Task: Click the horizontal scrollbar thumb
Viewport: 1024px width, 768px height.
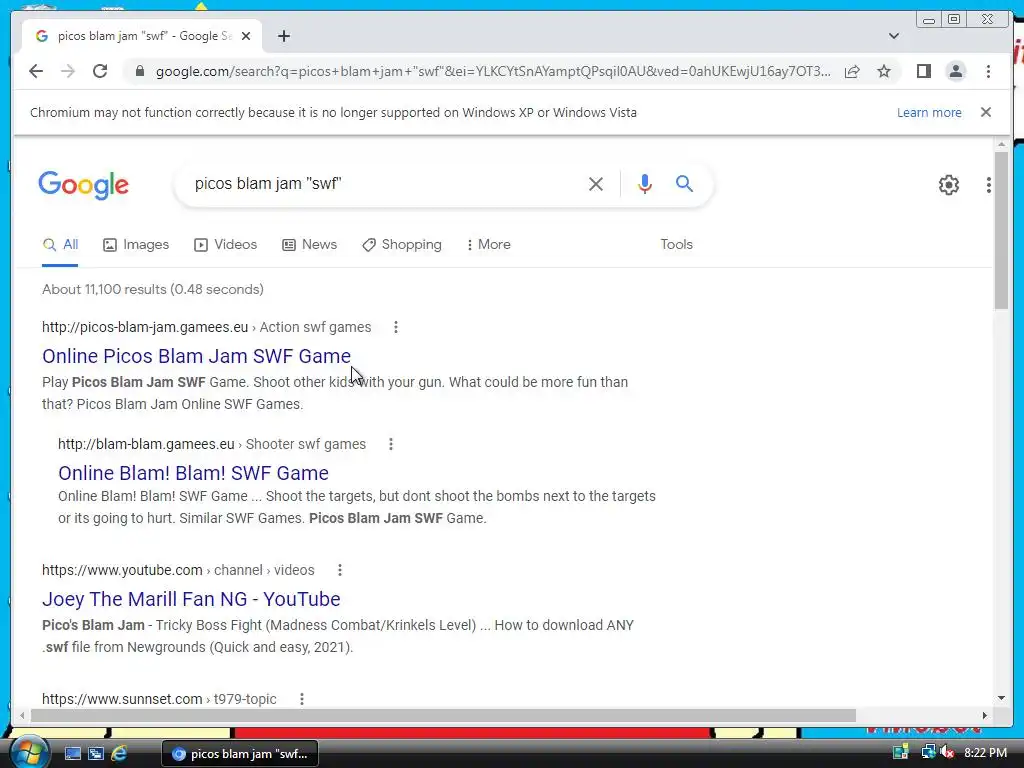Action: tap(443, 716)
